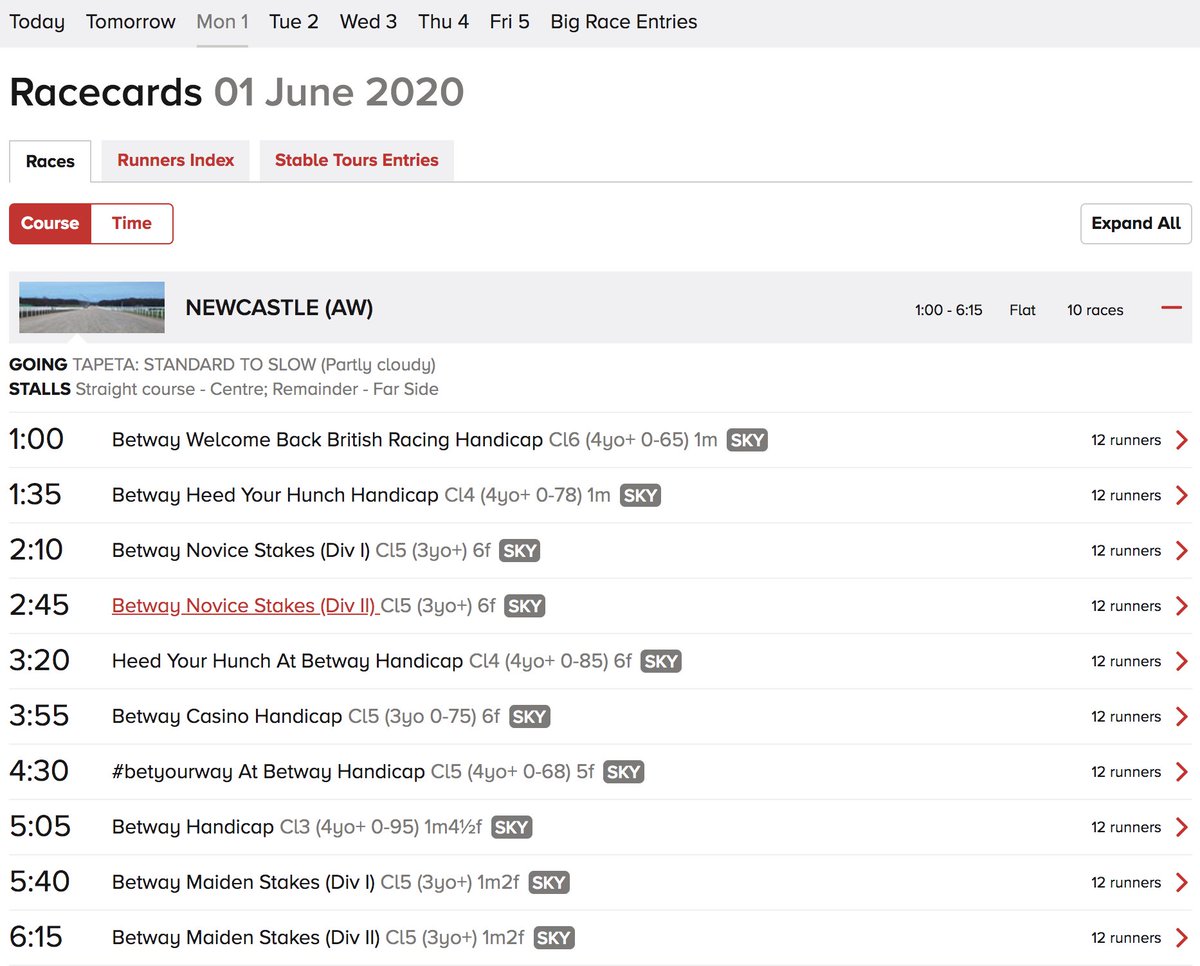
Task: Open Betway Welcome Back British Racing Handicap
Action: click(x=327, y=440)
